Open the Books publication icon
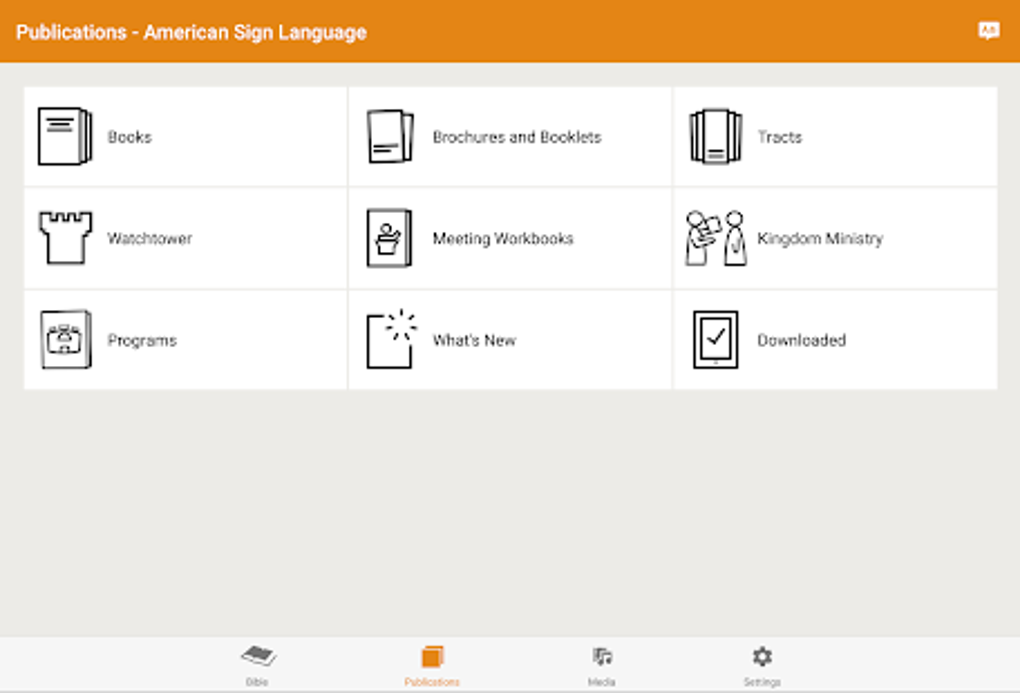 click(62, 136)
